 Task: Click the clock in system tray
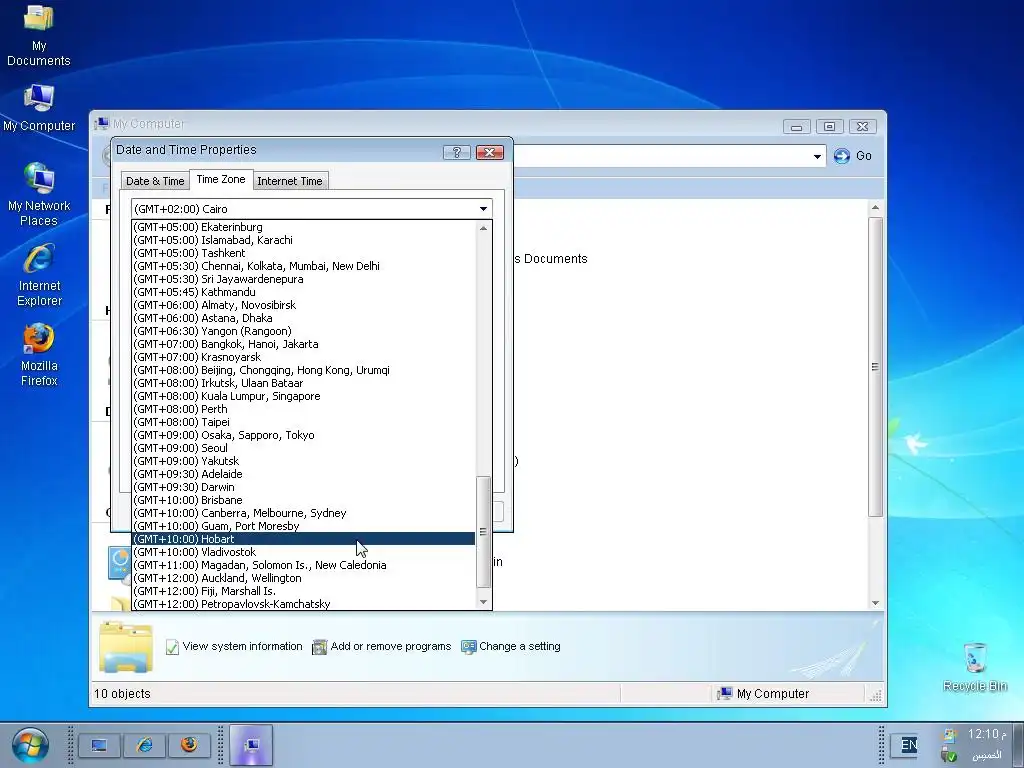point(986,734)
